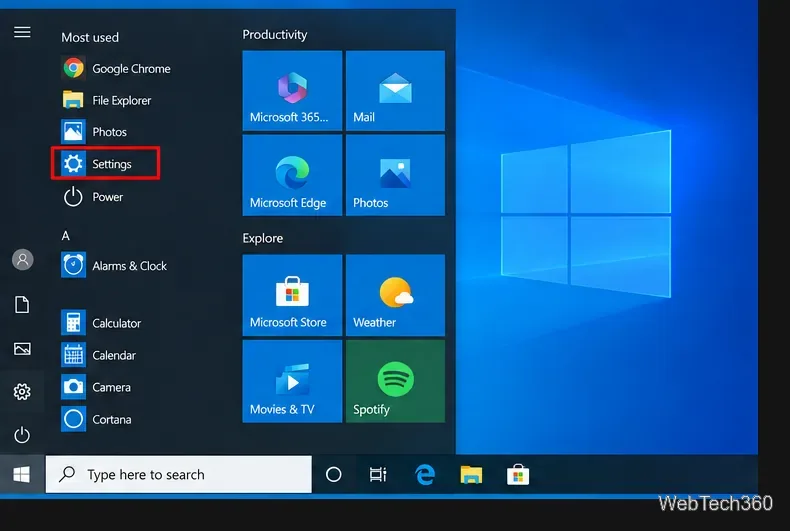Open the Microsoft Store tile

[292, 295]
